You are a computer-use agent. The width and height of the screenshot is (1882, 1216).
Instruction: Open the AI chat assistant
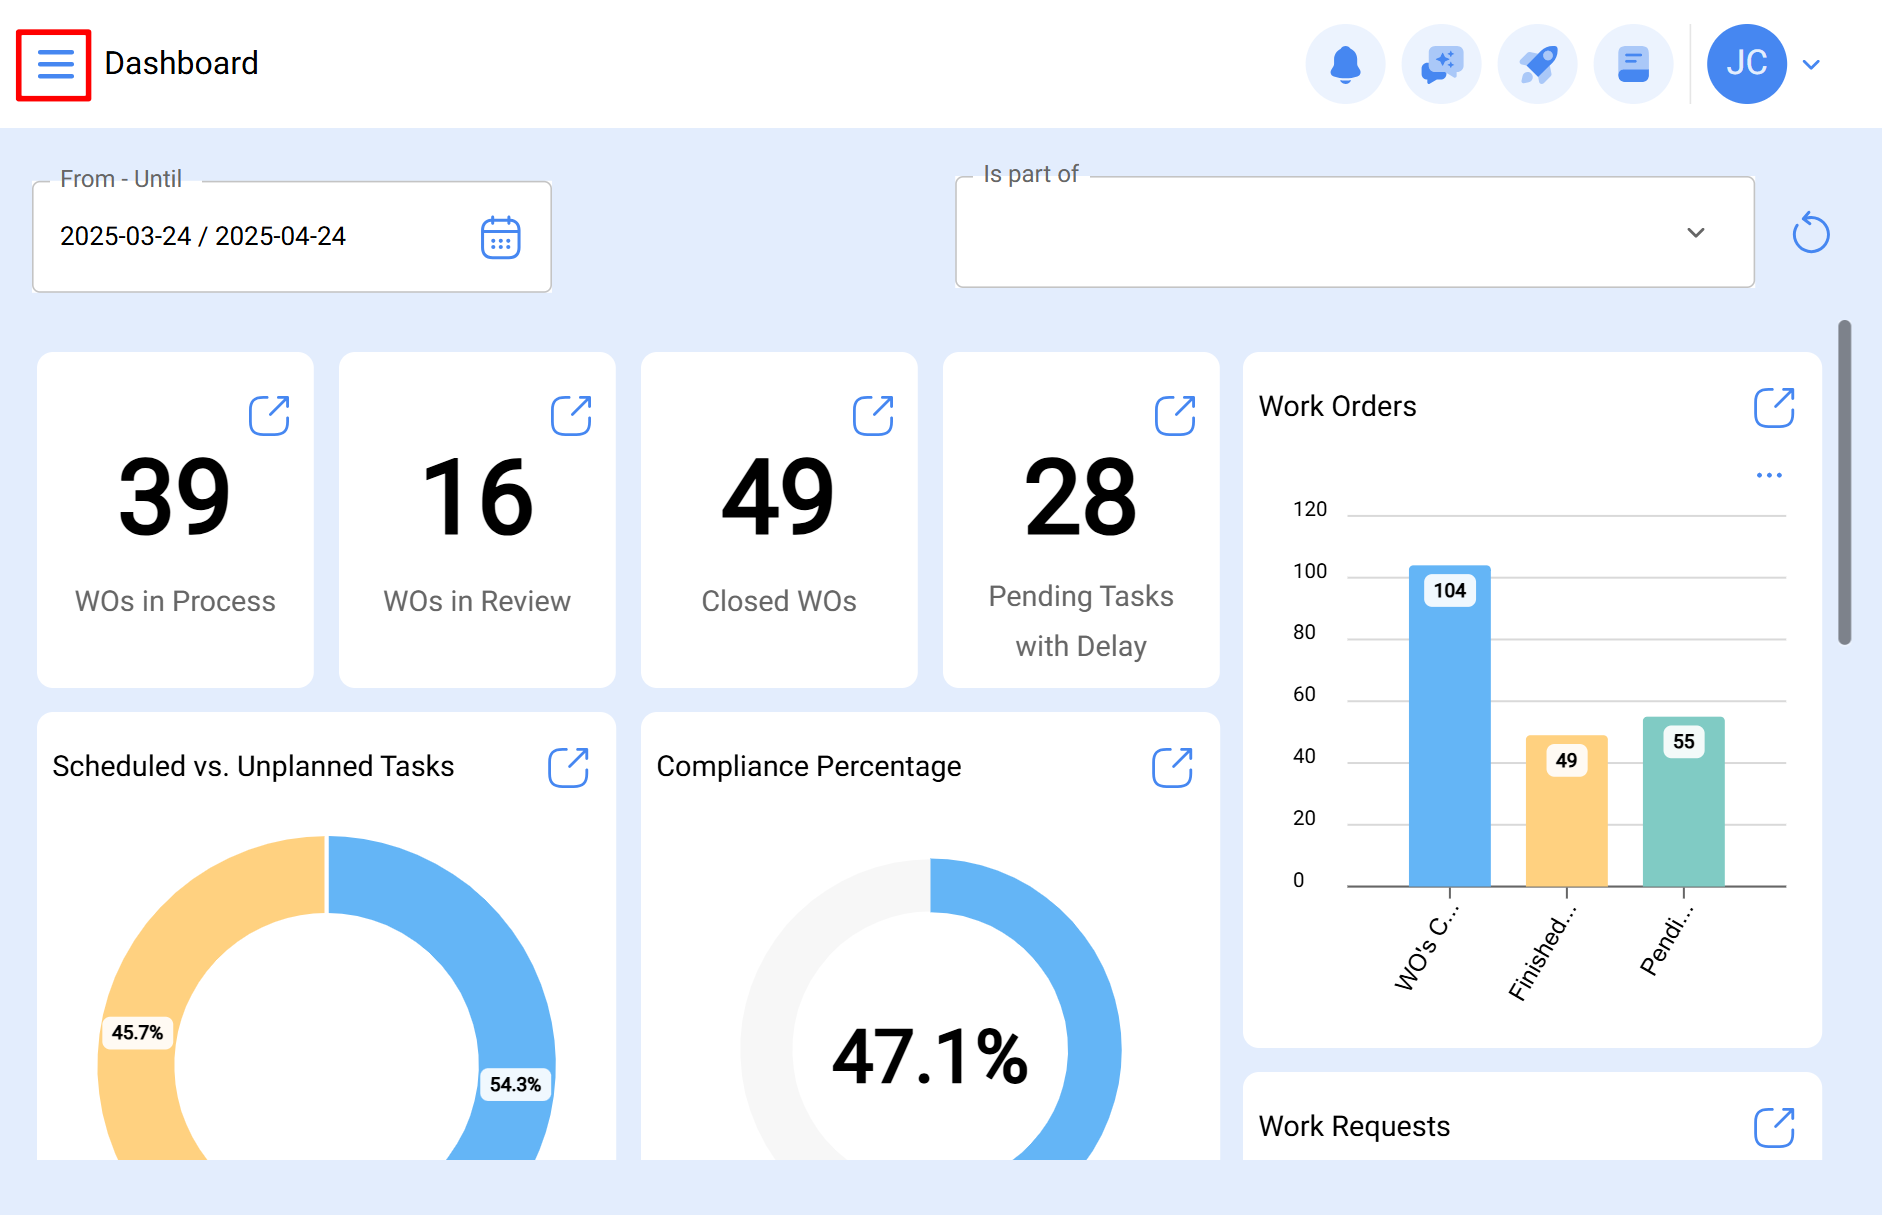pos(1441,63)
